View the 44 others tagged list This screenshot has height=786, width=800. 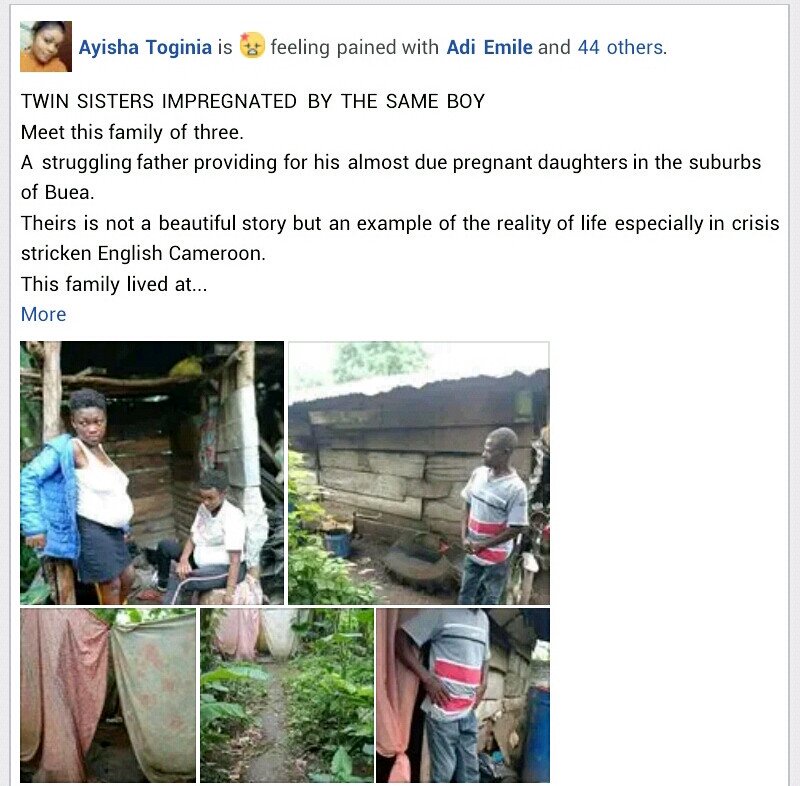(621, 47)
